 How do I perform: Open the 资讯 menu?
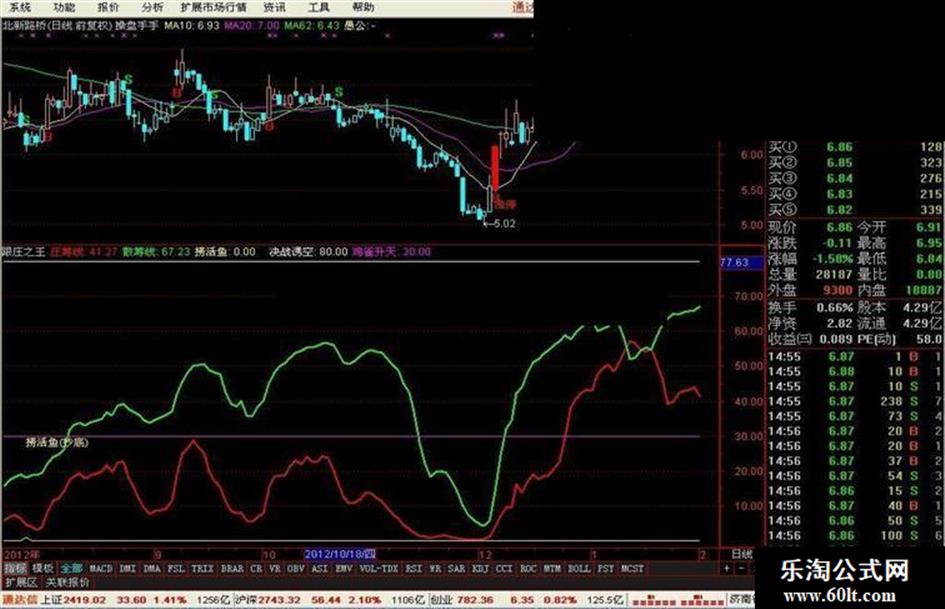(274, 8)
